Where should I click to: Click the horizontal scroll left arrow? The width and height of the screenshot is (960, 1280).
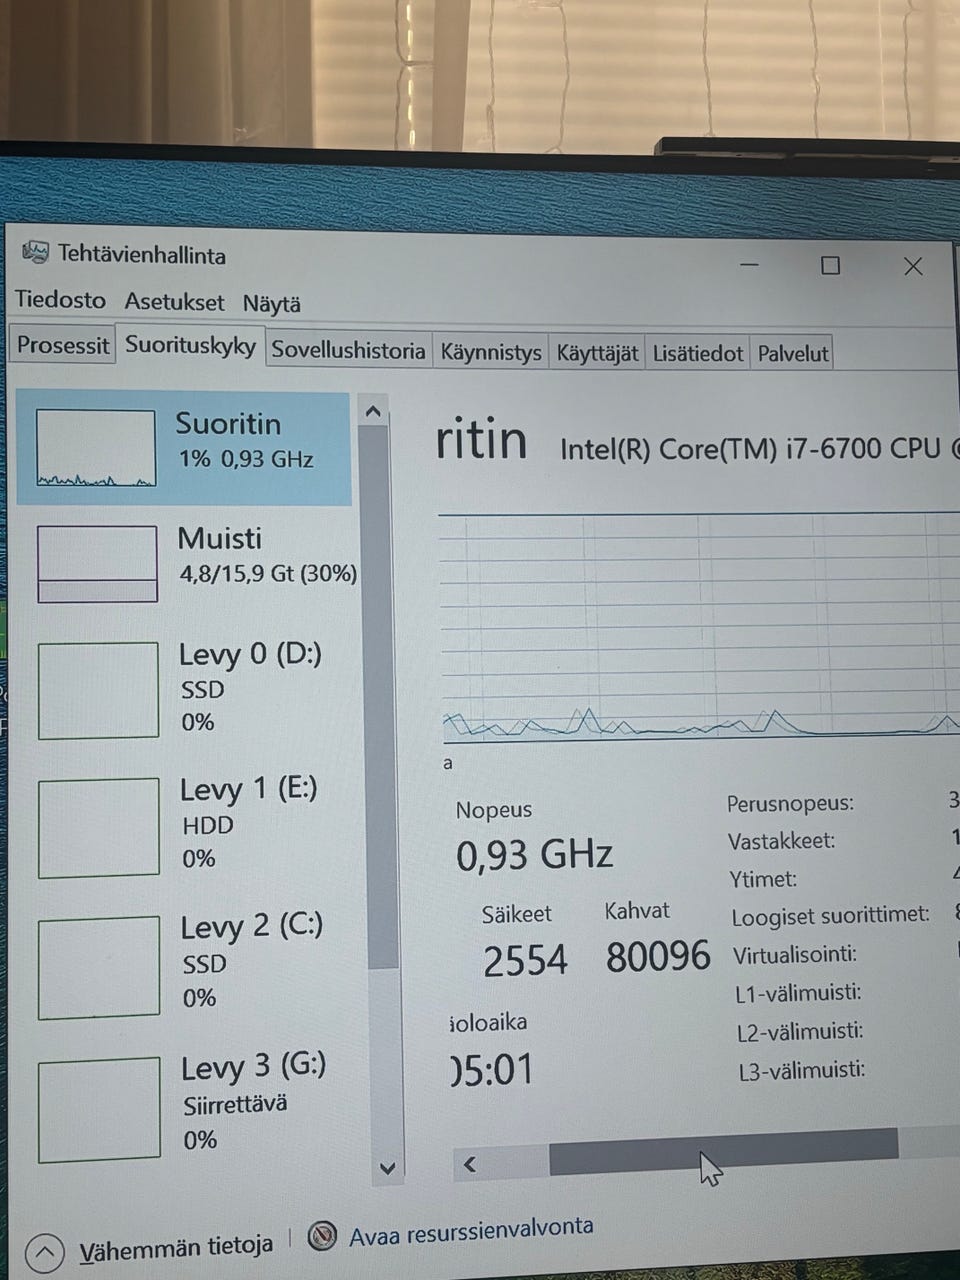coord(470,1163)
